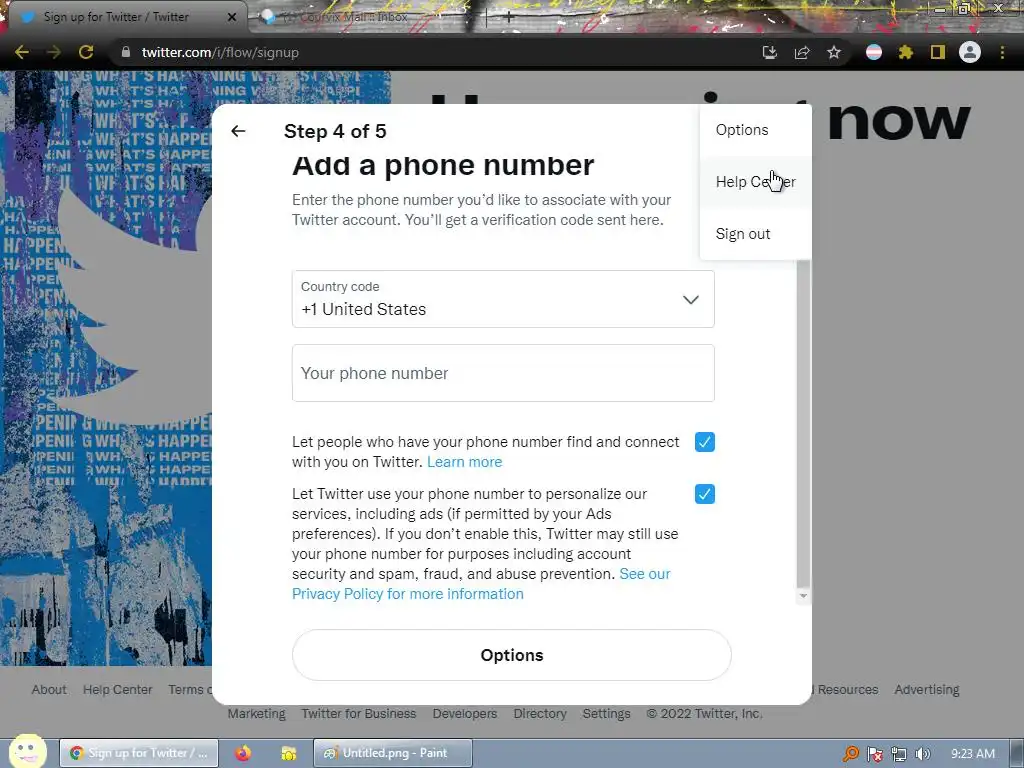This screenshot has width=1024, height=768.
Task: Go back using the modal's left arrow
Action: point(238,131)
